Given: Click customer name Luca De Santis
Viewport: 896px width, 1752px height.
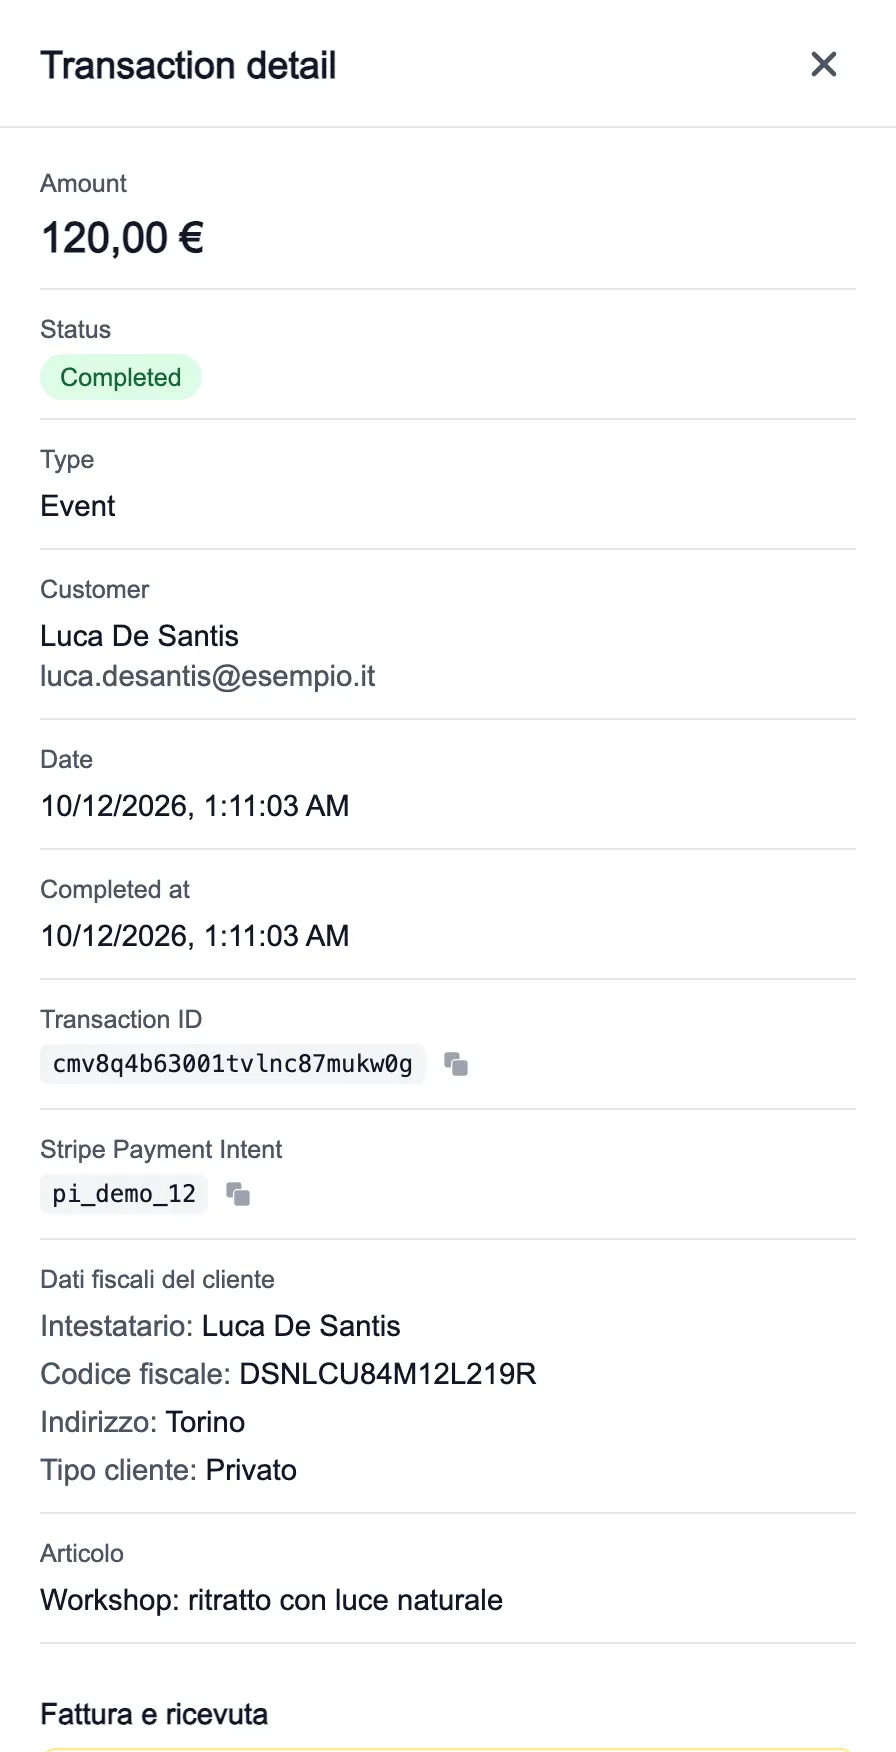Looking at the screenshot, I should (x=140, y=636).
